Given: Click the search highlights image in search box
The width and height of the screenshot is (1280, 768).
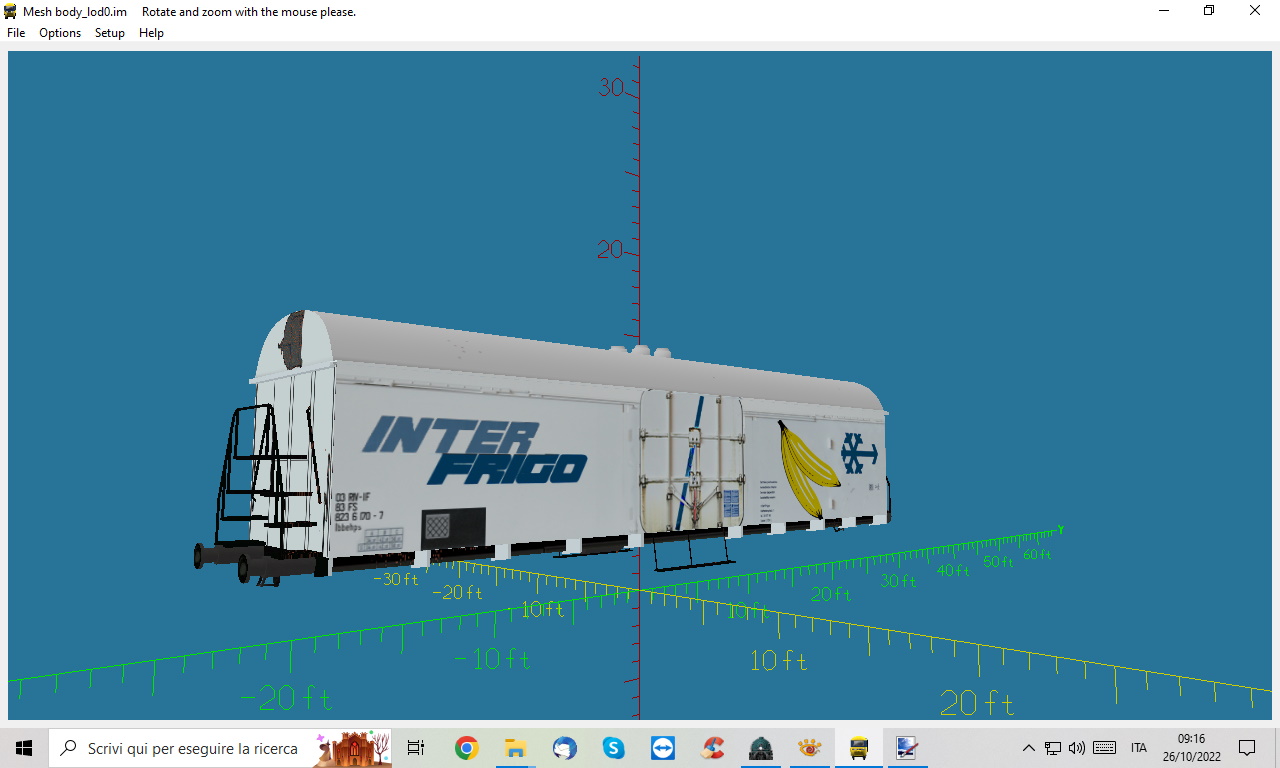Looking at the screenshot, I should (352, 748).
